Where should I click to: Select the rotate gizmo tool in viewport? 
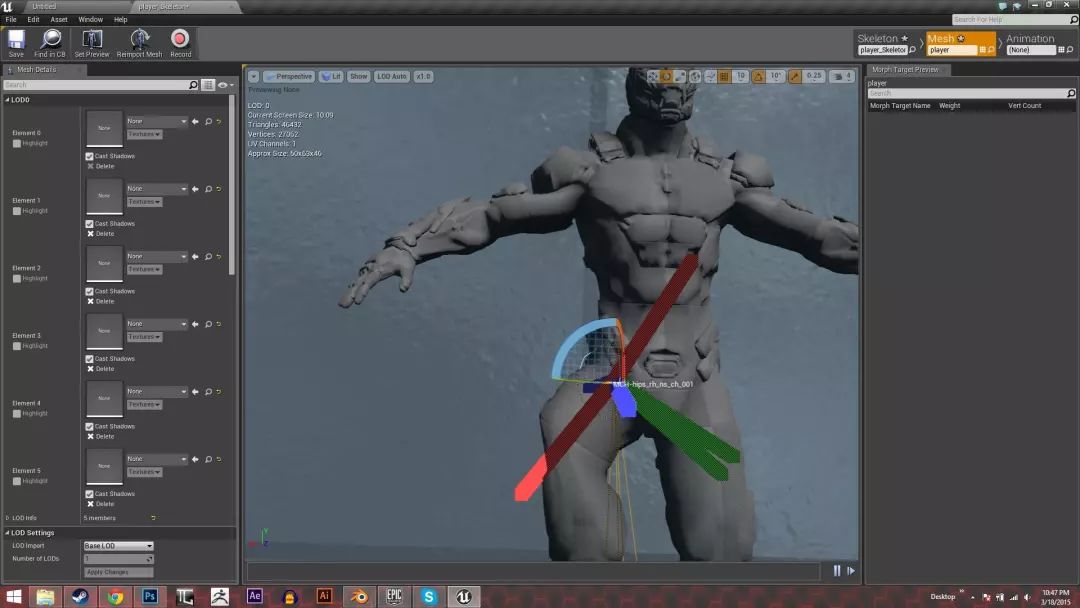[x=666, y=76]
